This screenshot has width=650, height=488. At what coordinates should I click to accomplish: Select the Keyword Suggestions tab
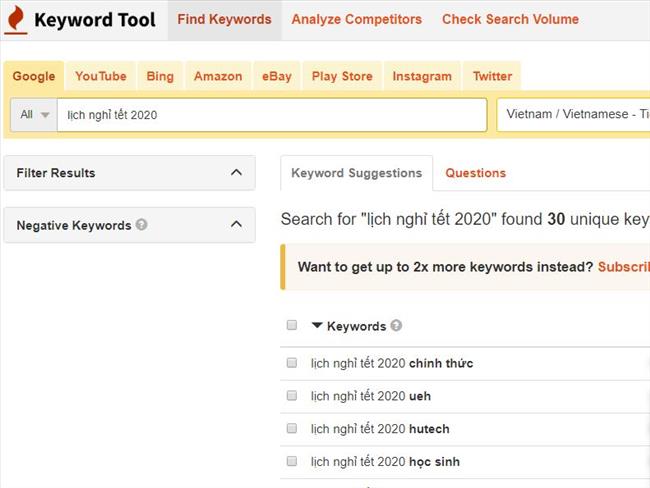click(x=357, y=173)
